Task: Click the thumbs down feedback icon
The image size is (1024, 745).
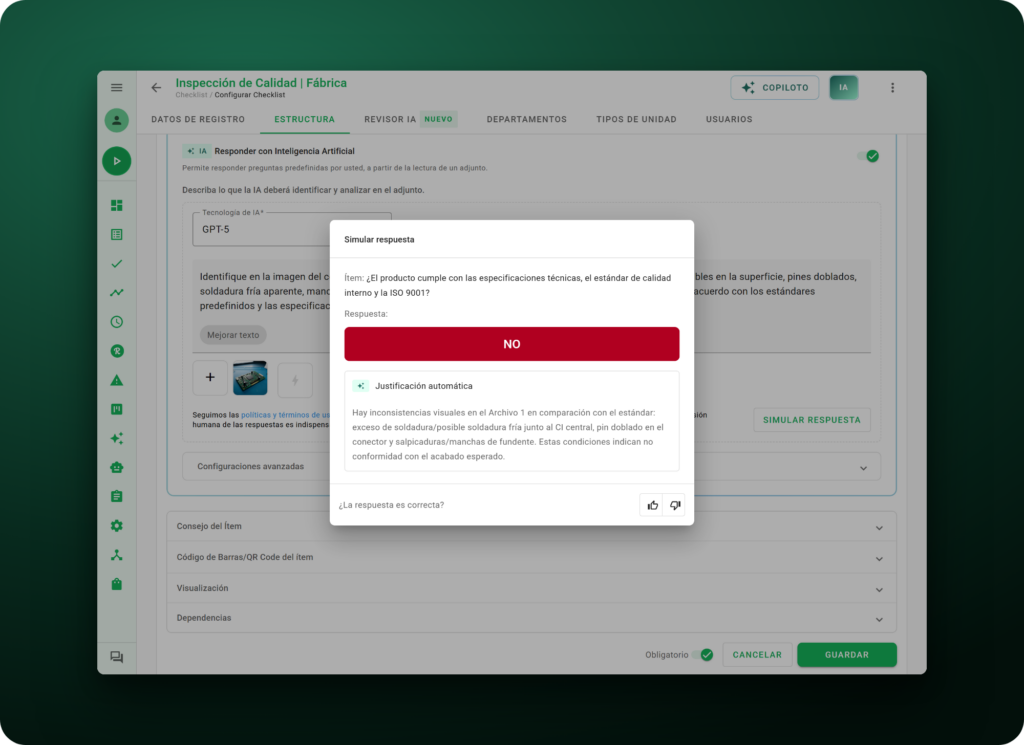Action: (x=675, y=505)
